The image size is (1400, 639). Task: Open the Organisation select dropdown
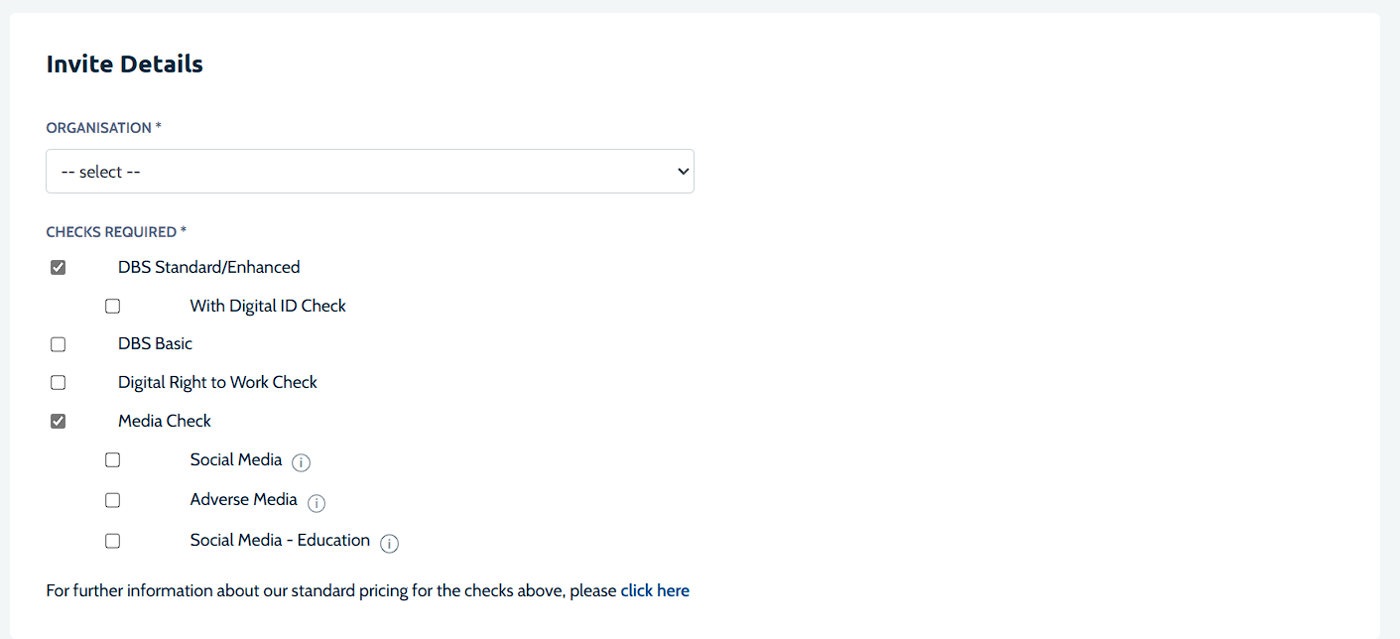[x=369, y=171]
